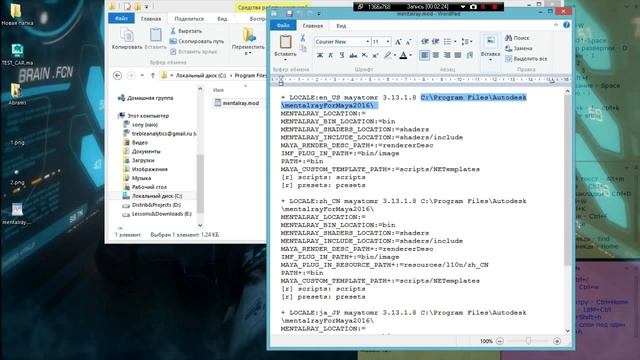Open the font color dropdown arrow

[411, 55]
